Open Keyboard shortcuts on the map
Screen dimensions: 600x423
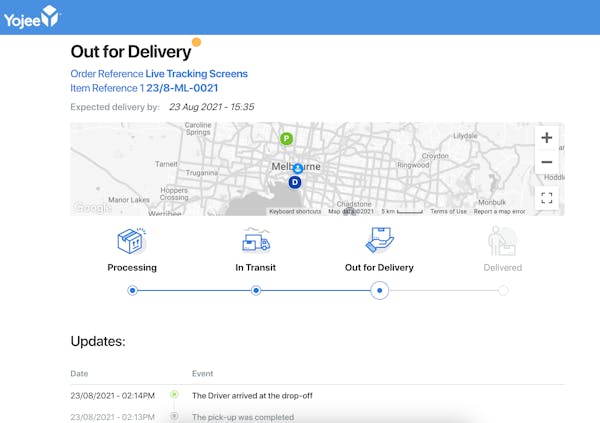pyautogui.click(x=295, y=211)
